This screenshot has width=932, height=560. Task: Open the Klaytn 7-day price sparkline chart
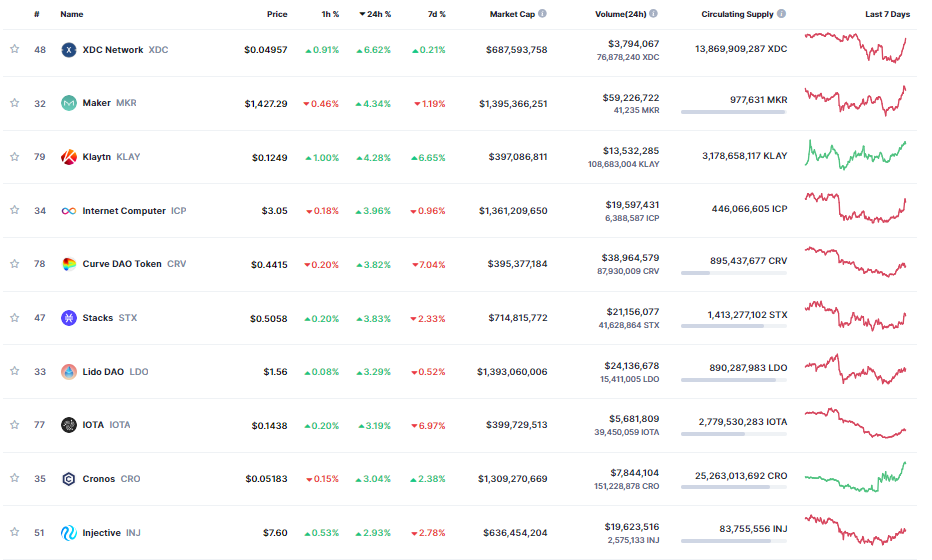856,155
